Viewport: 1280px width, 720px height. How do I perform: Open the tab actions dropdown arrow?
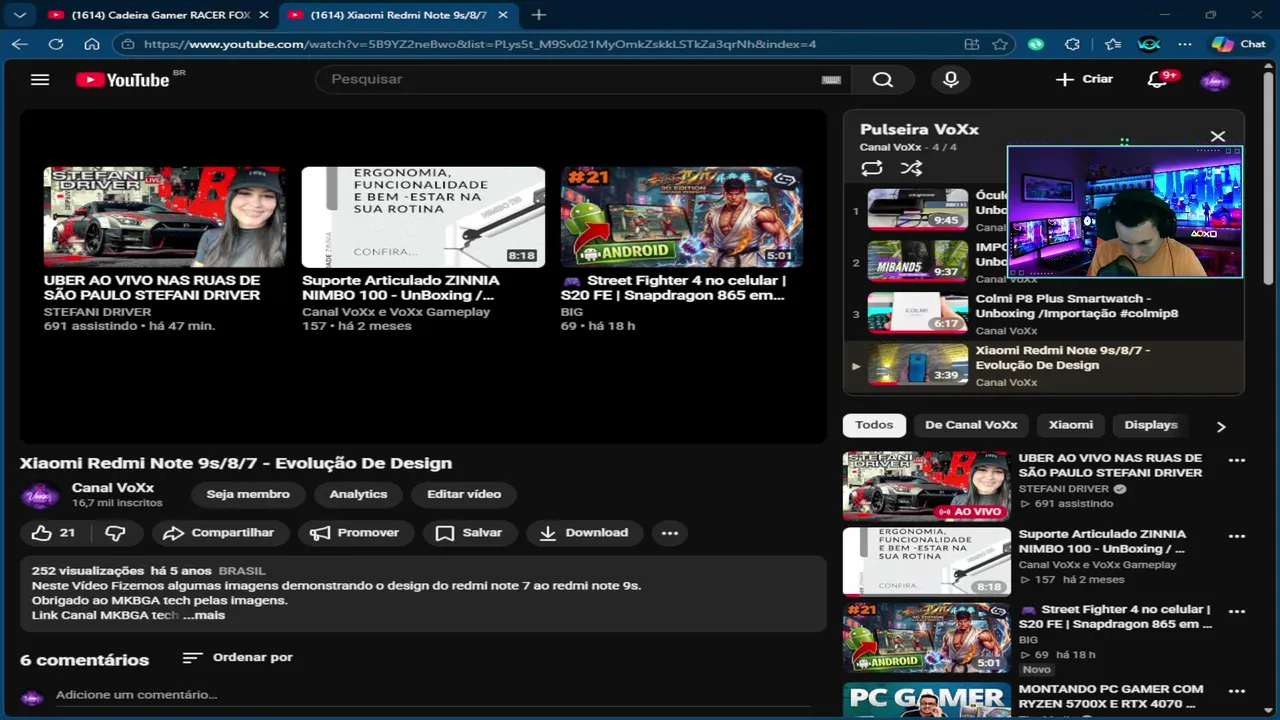[x=20, y=15]
